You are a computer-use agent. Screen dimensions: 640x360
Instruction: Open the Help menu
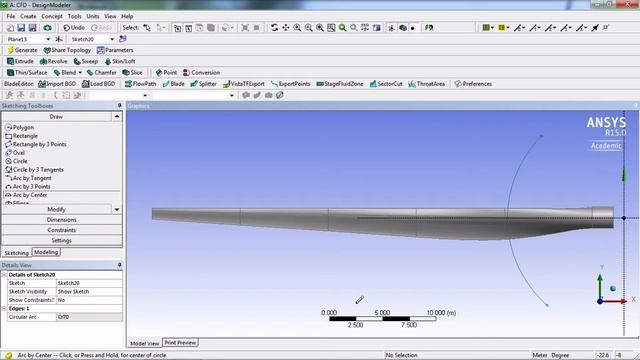pos(127,16)
